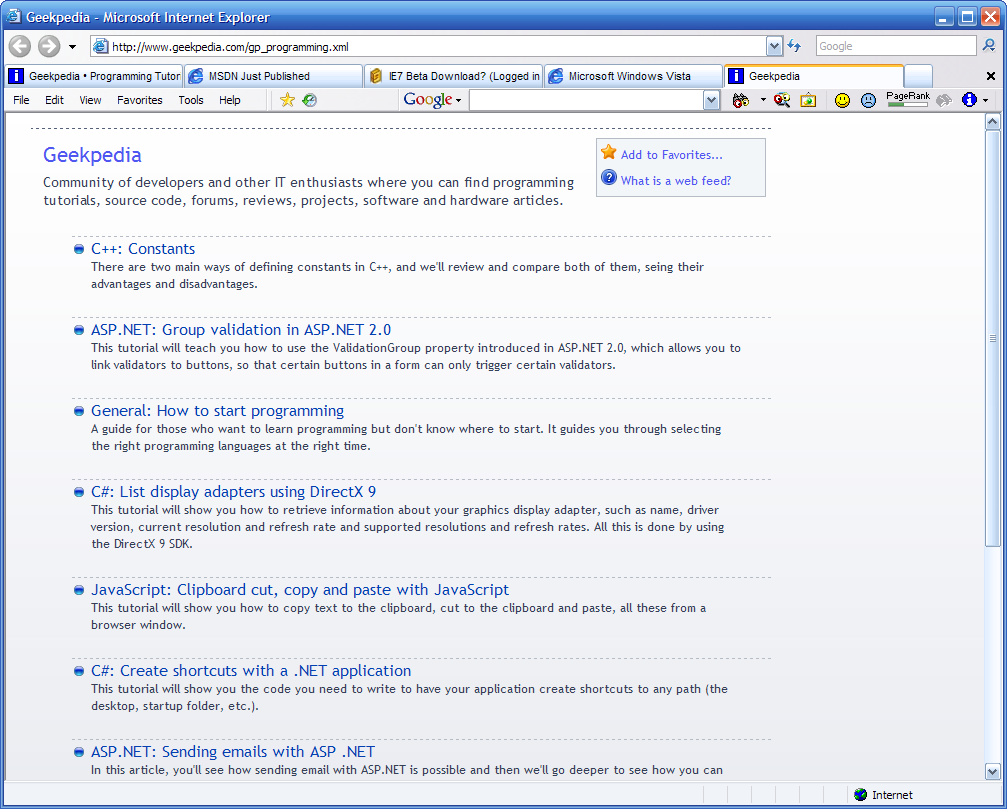This screenshot has width=1007, height=809.
Task: Open the Tools menu
Action: [191, 100]
